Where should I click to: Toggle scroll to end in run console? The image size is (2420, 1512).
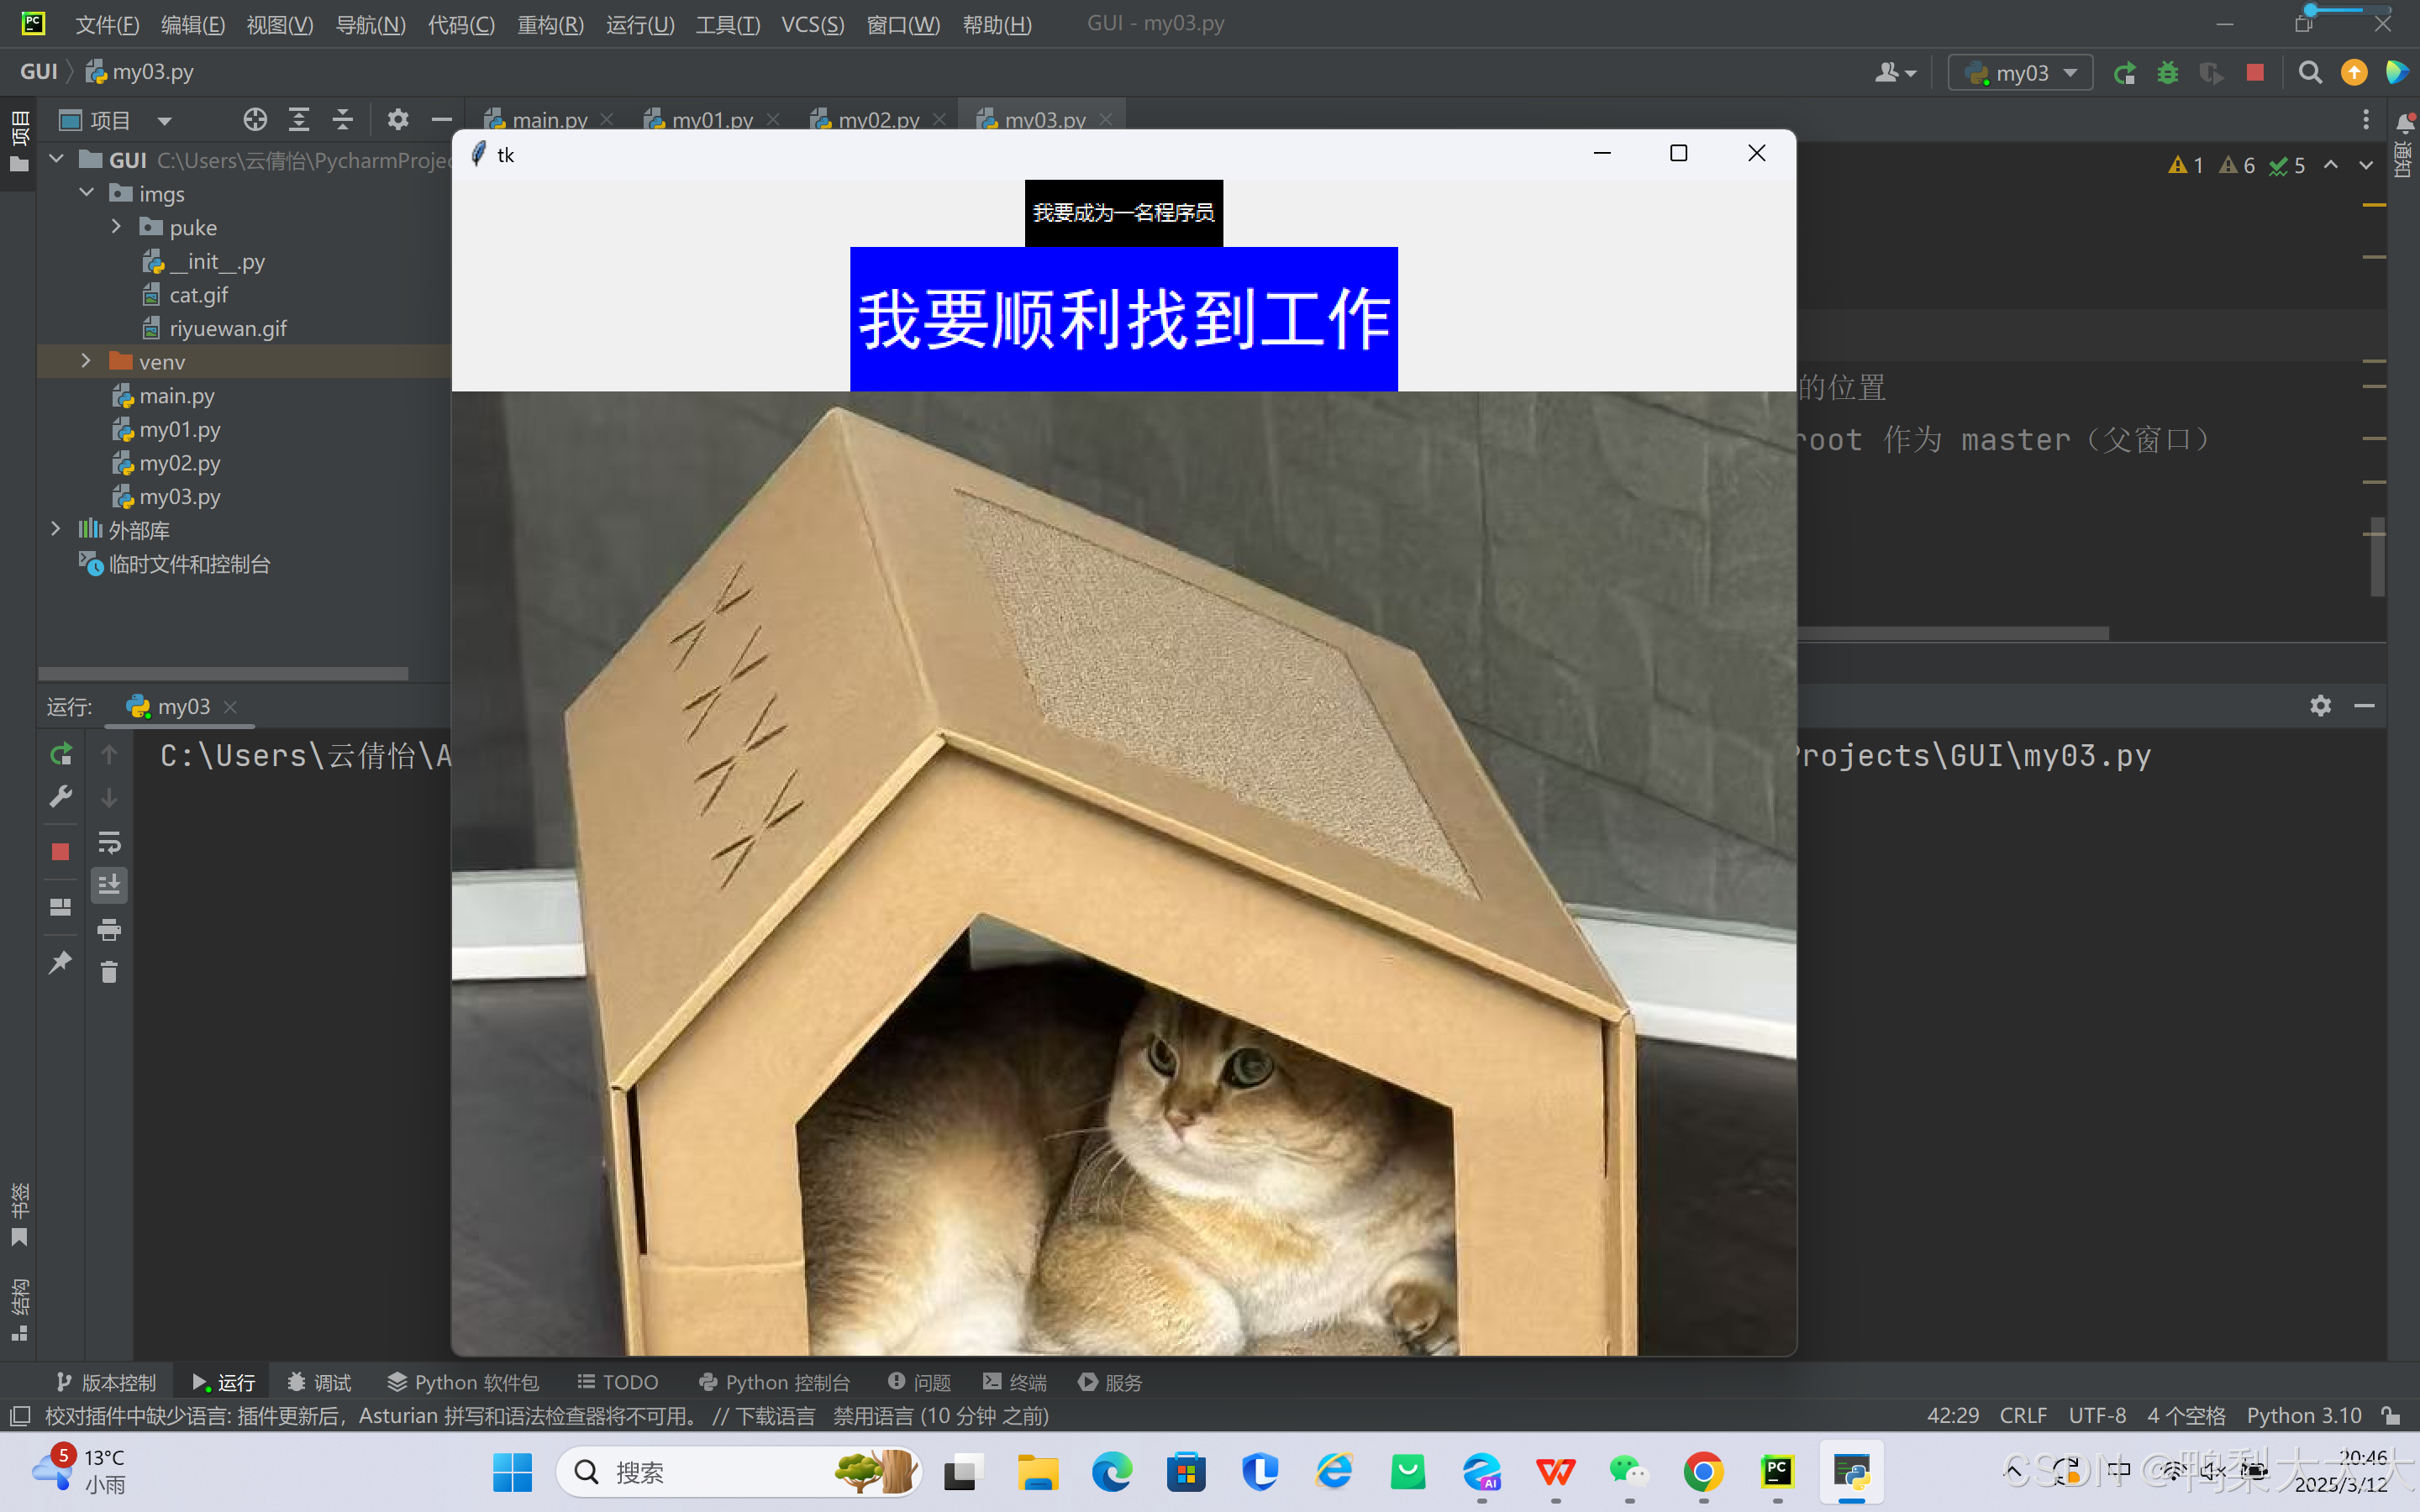coord(109,885)
